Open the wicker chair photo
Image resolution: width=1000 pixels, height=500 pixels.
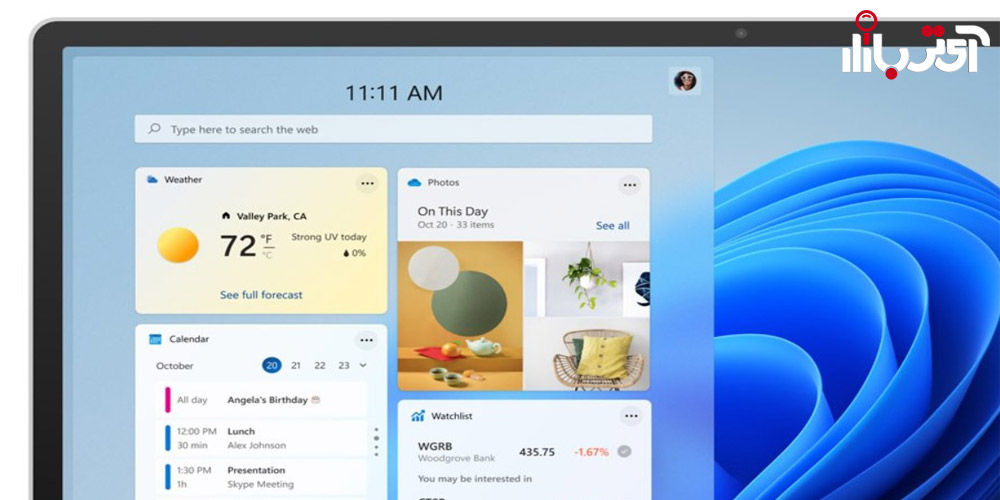[x=587, y=355]
